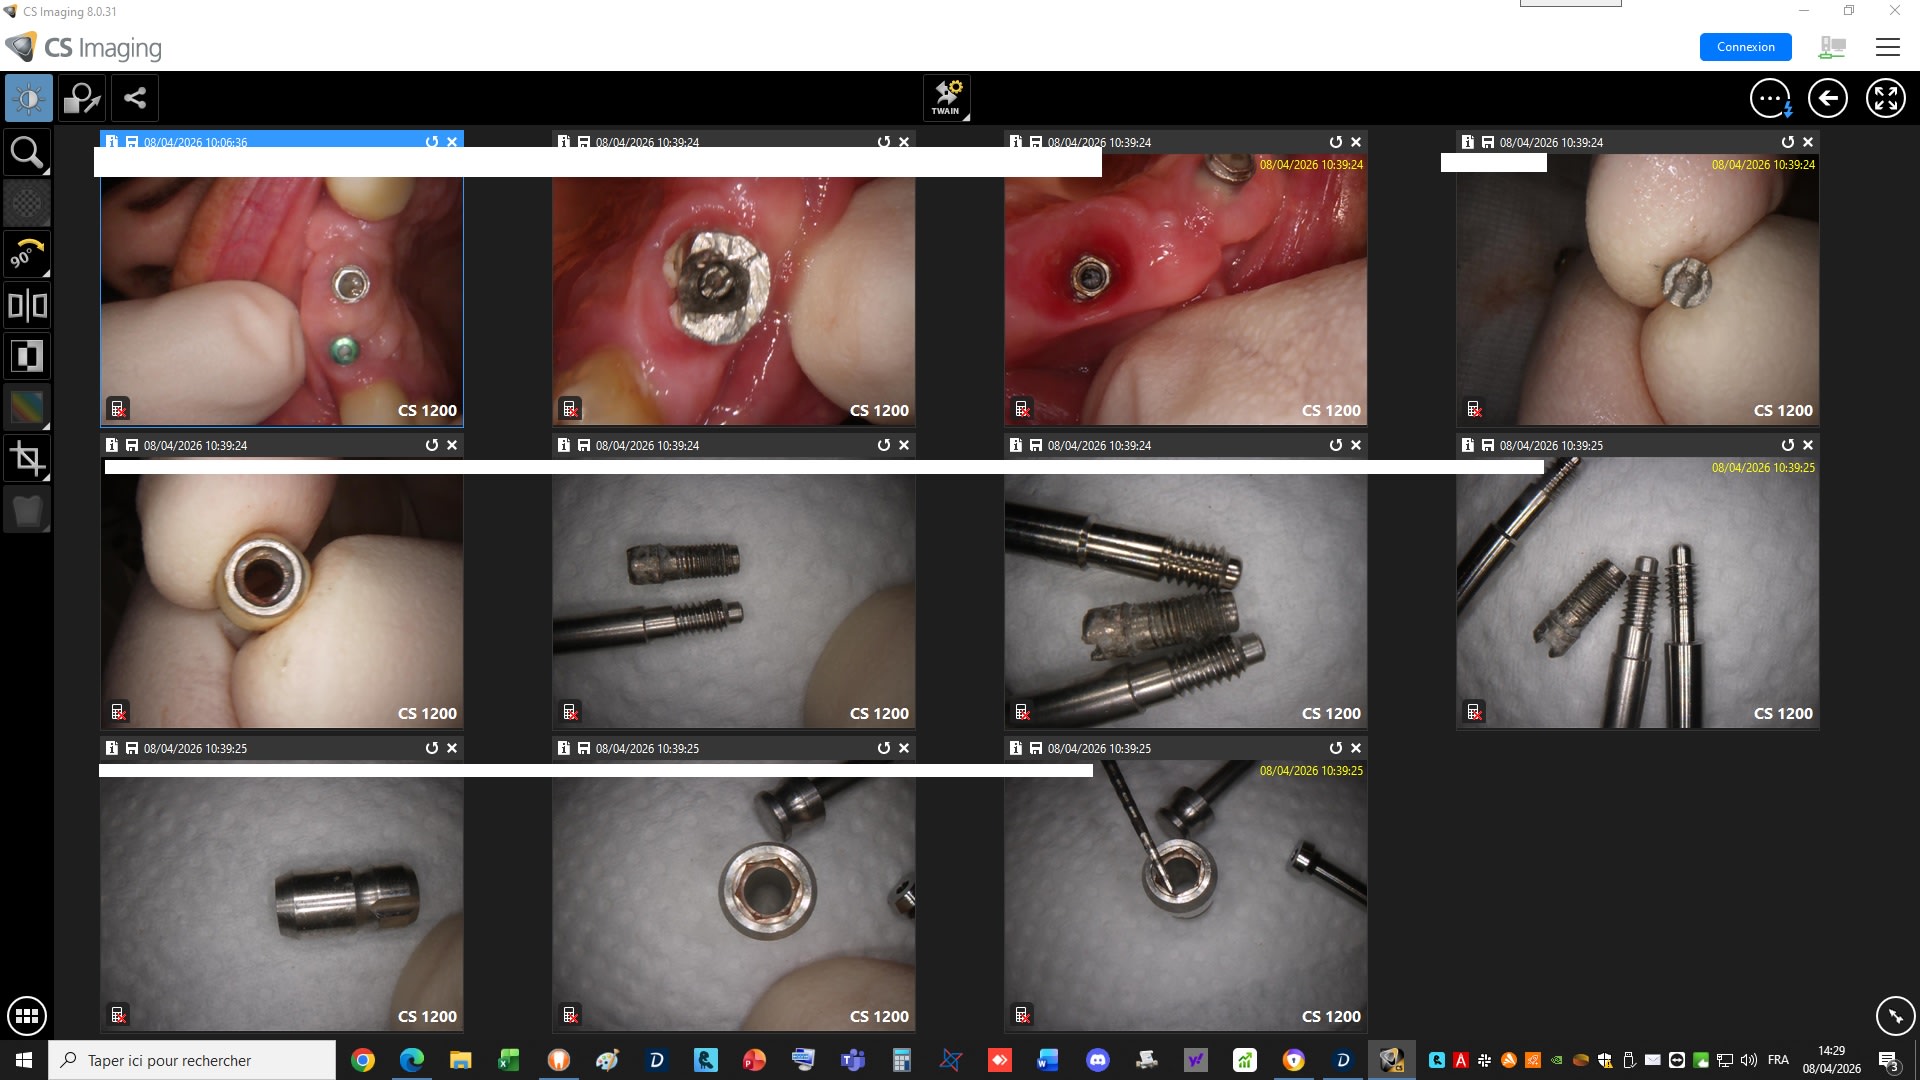Viewport: 1920px width, 1080px height.
Task: Select the brightness and contrast tool
Action: [x=28, y=98]
